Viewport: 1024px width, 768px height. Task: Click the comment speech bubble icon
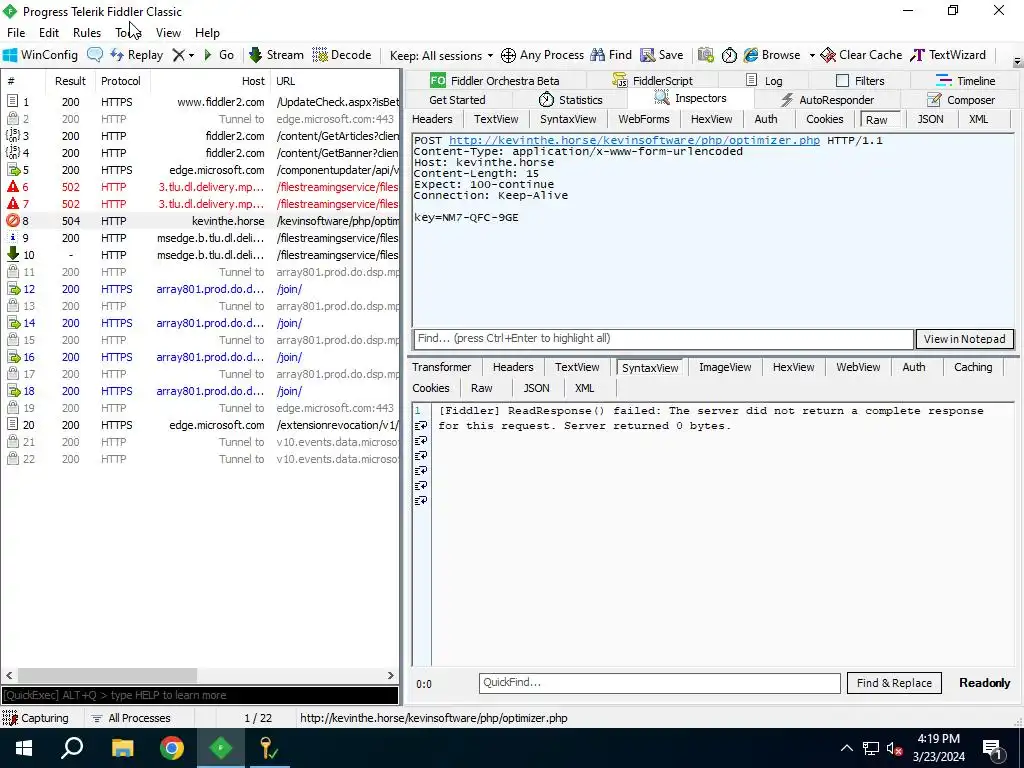(x=95, y=55)
